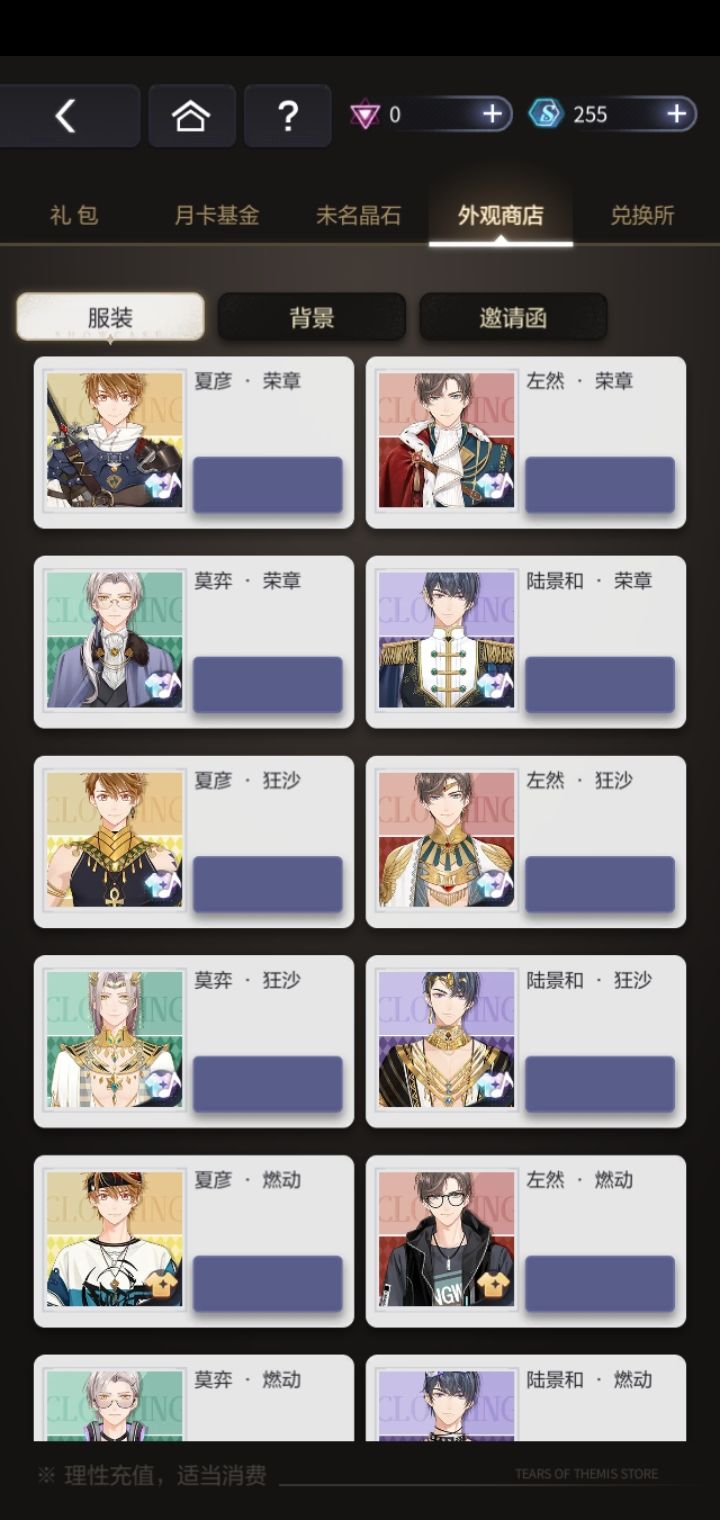Add S-chips with plus beside 255

[x=676, y=115]
